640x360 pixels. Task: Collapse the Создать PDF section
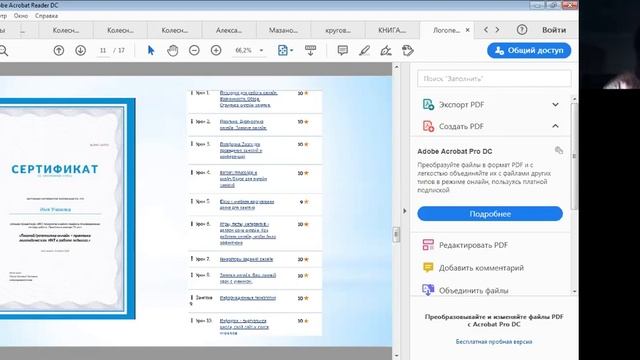(x=556, y=126)
